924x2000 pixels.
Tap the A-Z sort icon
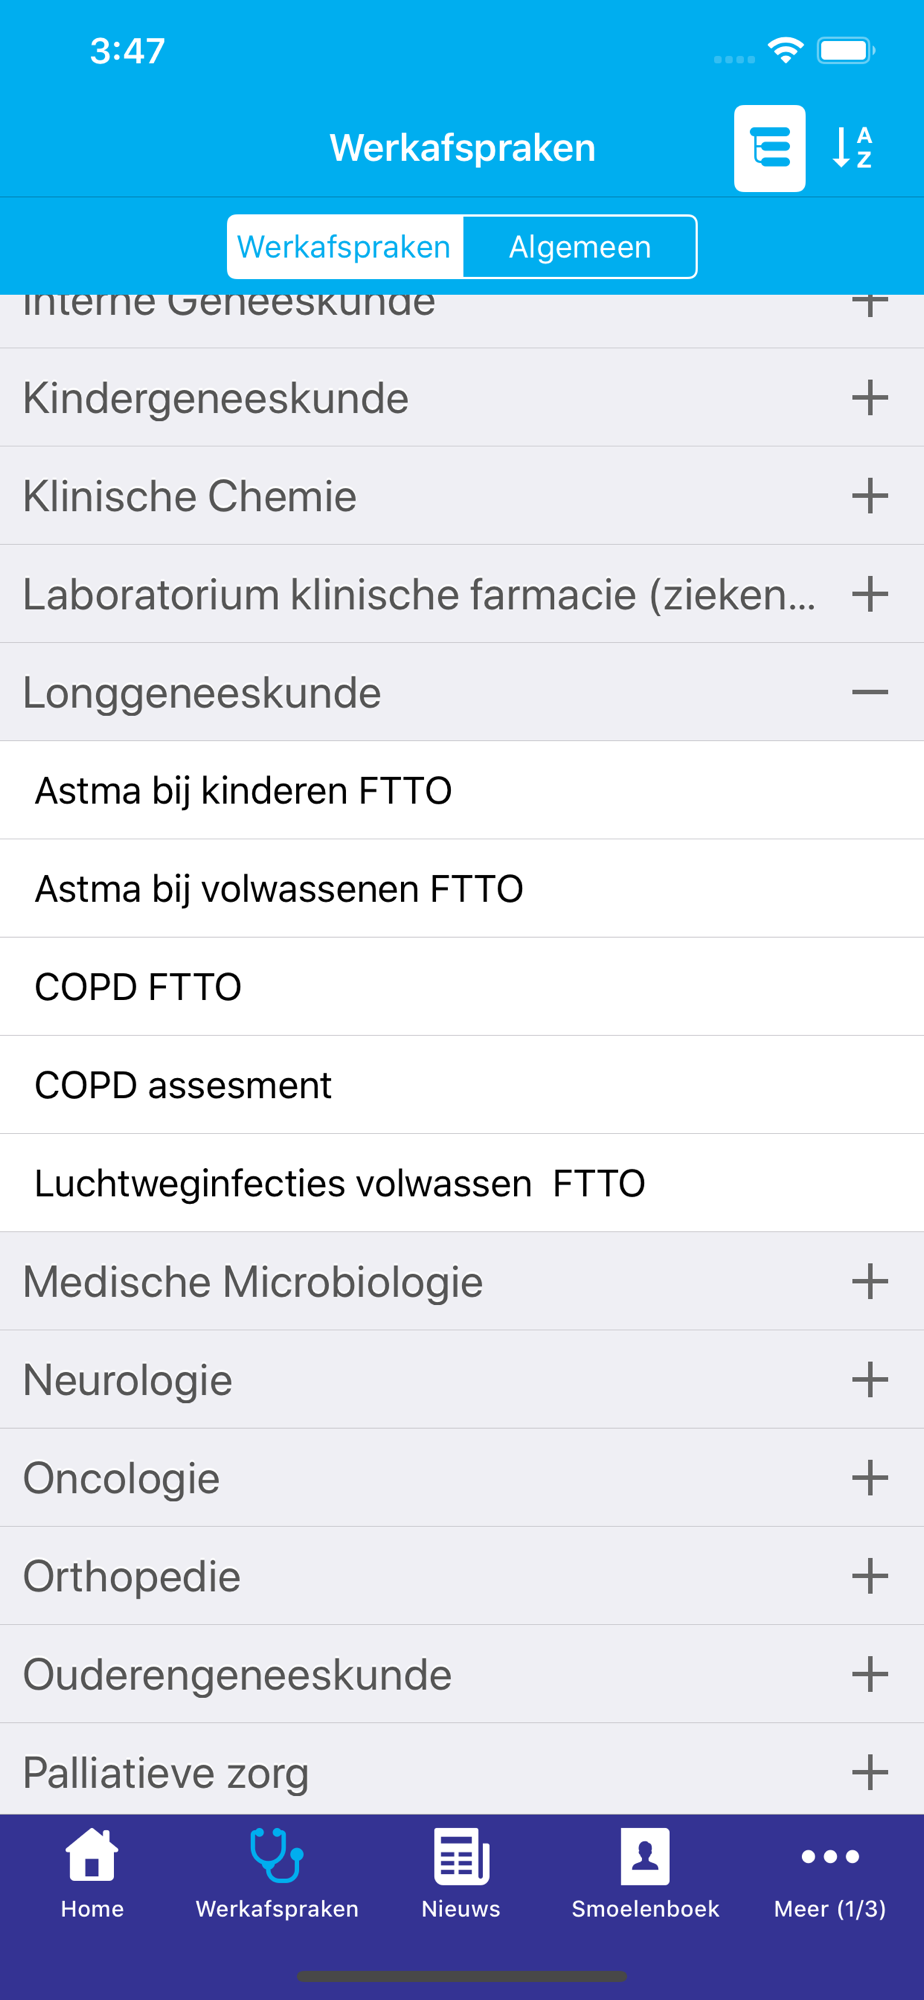[x=853, y=148]
